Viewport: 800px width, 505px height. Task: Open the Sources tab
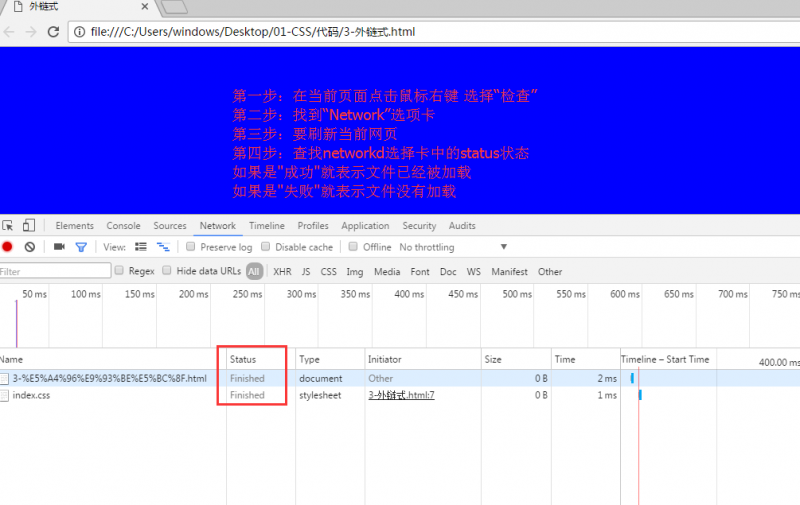coord(170,226)
